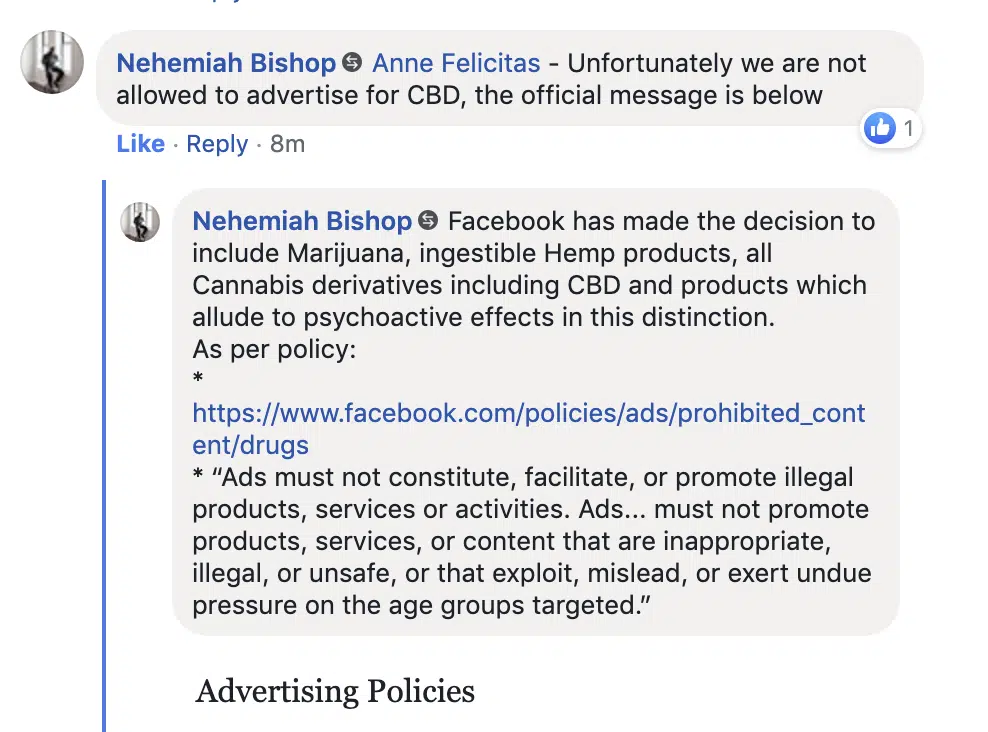The height and width of the screenshot is (732, 988).
Task: Click Reply under Nehemiah Bishop's comment
Action: [216, 144]
